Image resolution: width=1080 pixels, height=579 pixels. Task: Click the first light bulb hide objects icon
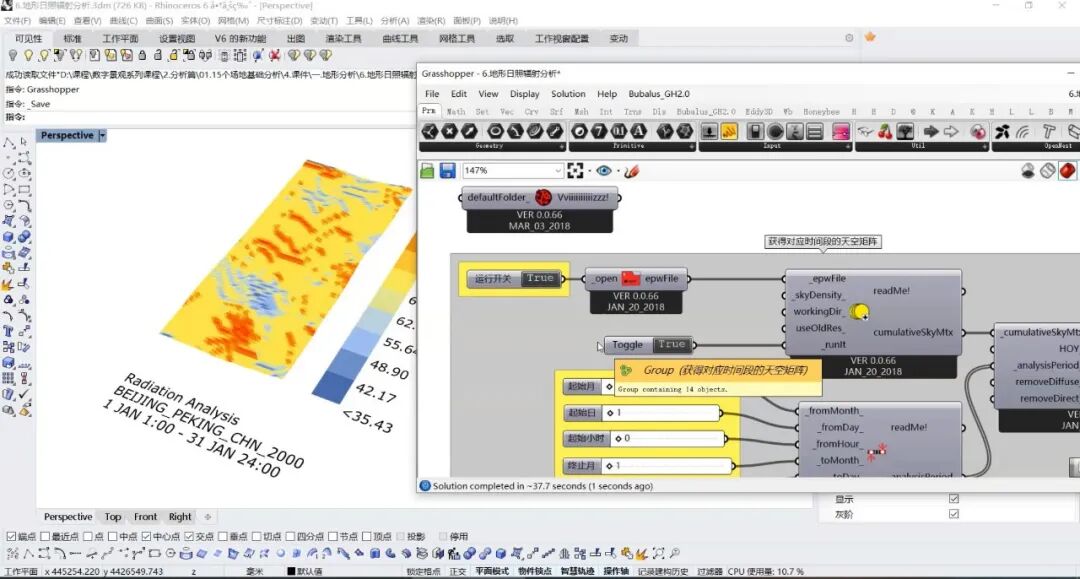coord(12,55)
